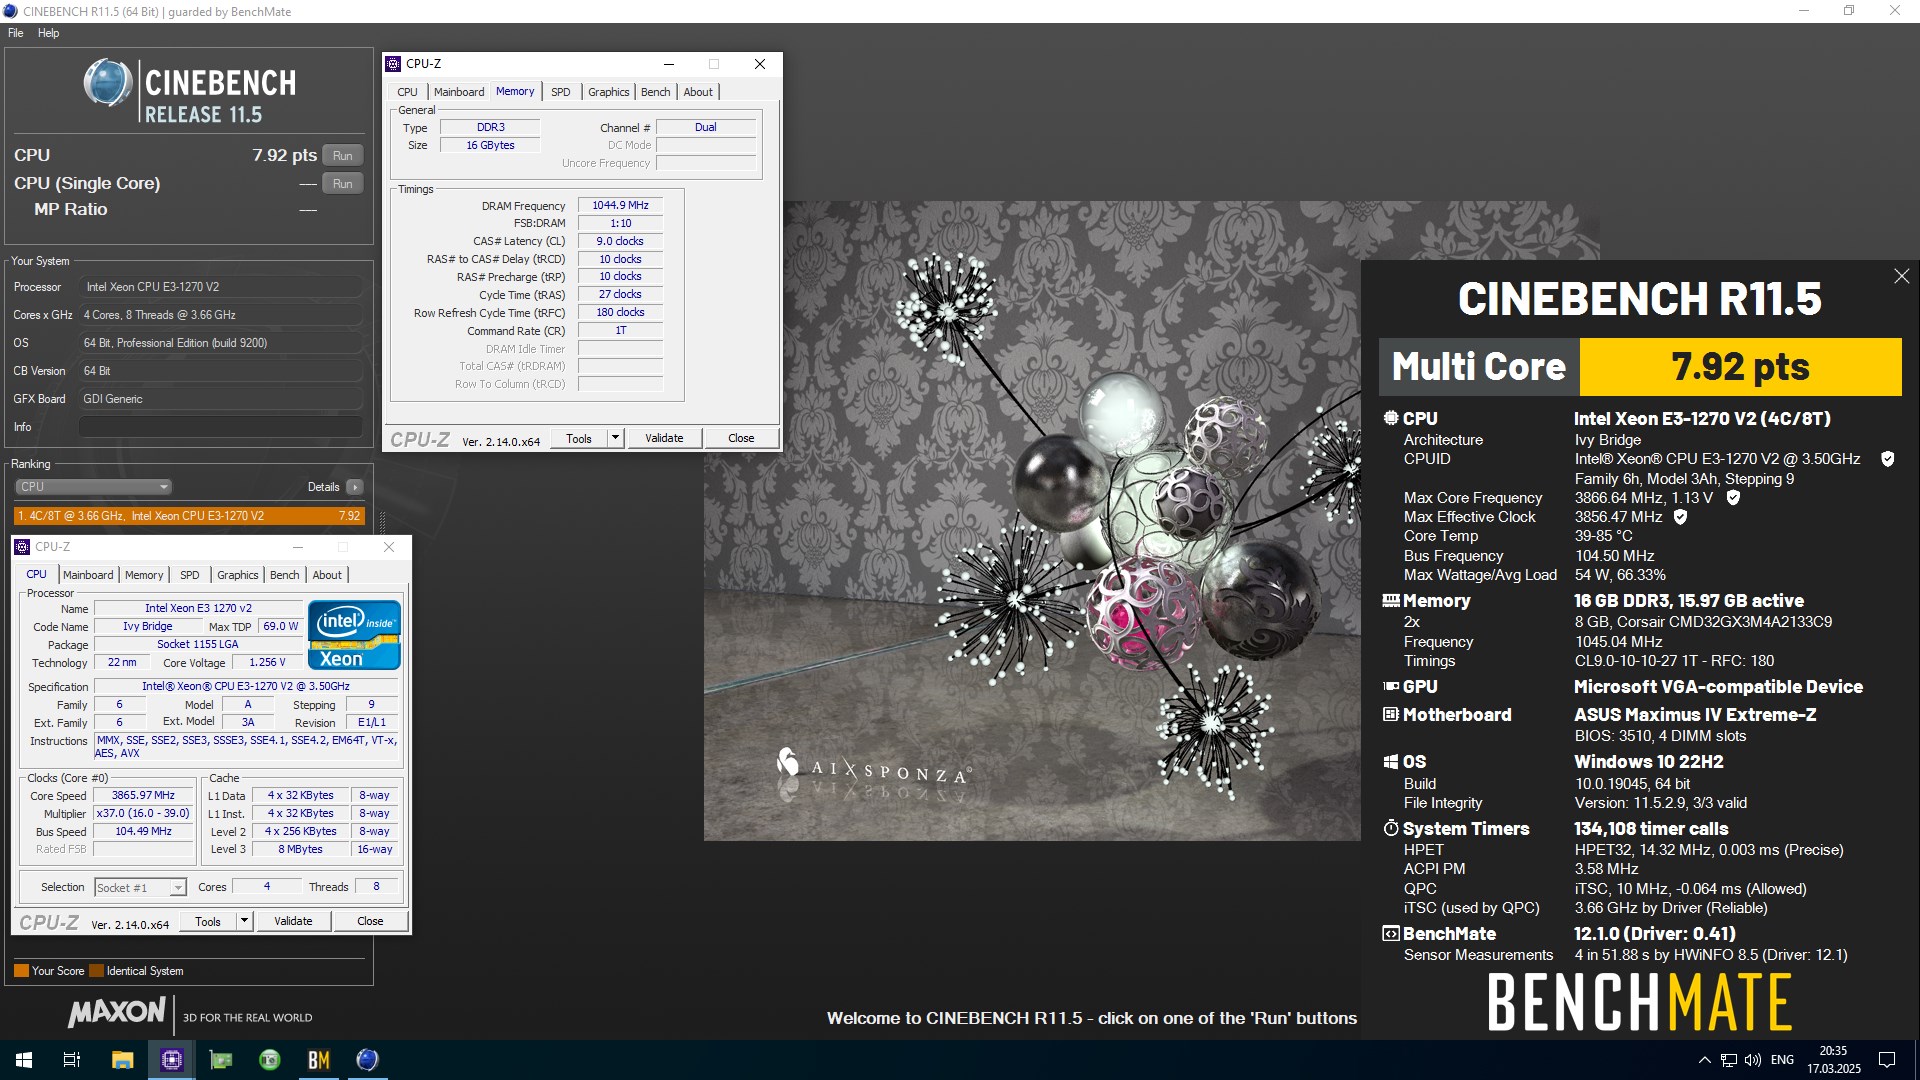This screenshot has height=1080, width=1920.
Task: Open Bench tab in memory CPU-Z window
Action: click(656, 92)
